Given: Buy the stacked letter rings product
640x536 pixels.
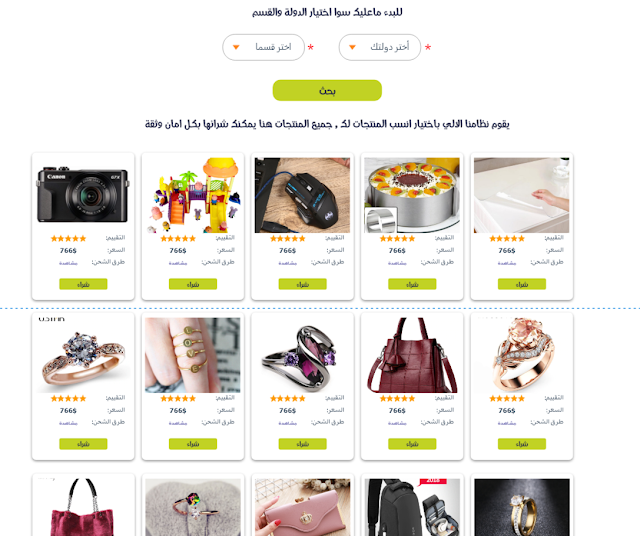Looking at the screenshot, I should point(193,444).
